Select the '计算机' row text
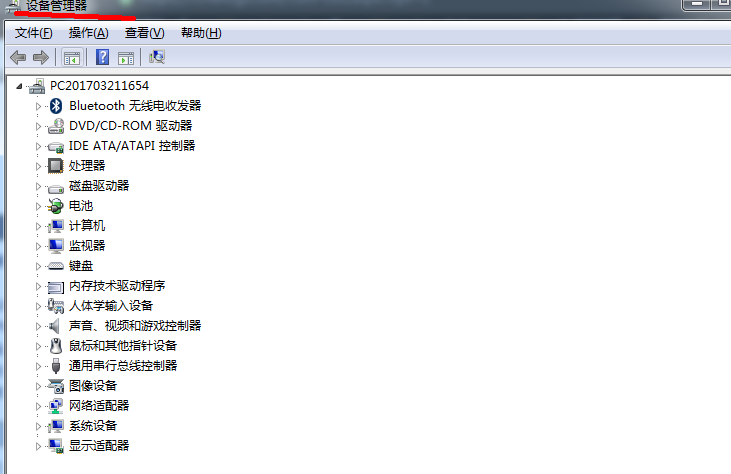Image resolution: width=731 pixels, height=474 pixels. pos(87,226)
